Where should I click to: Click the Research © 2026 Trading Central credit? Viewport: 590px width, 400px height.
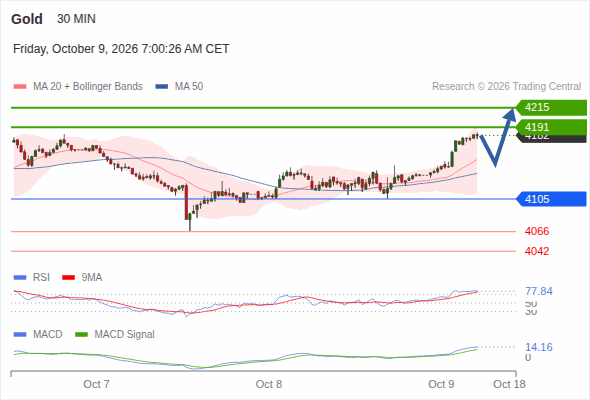pos(506,87)
